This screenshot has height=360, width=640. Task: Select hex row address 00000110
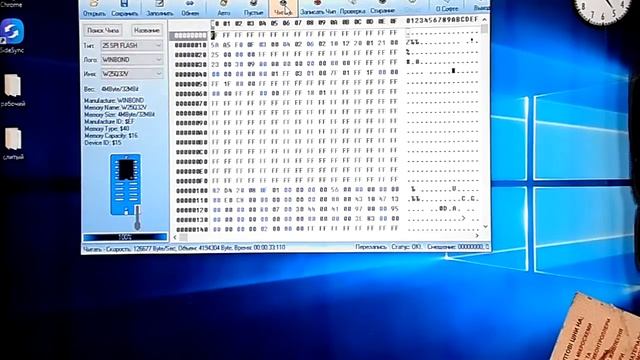(x=191, y=200)
